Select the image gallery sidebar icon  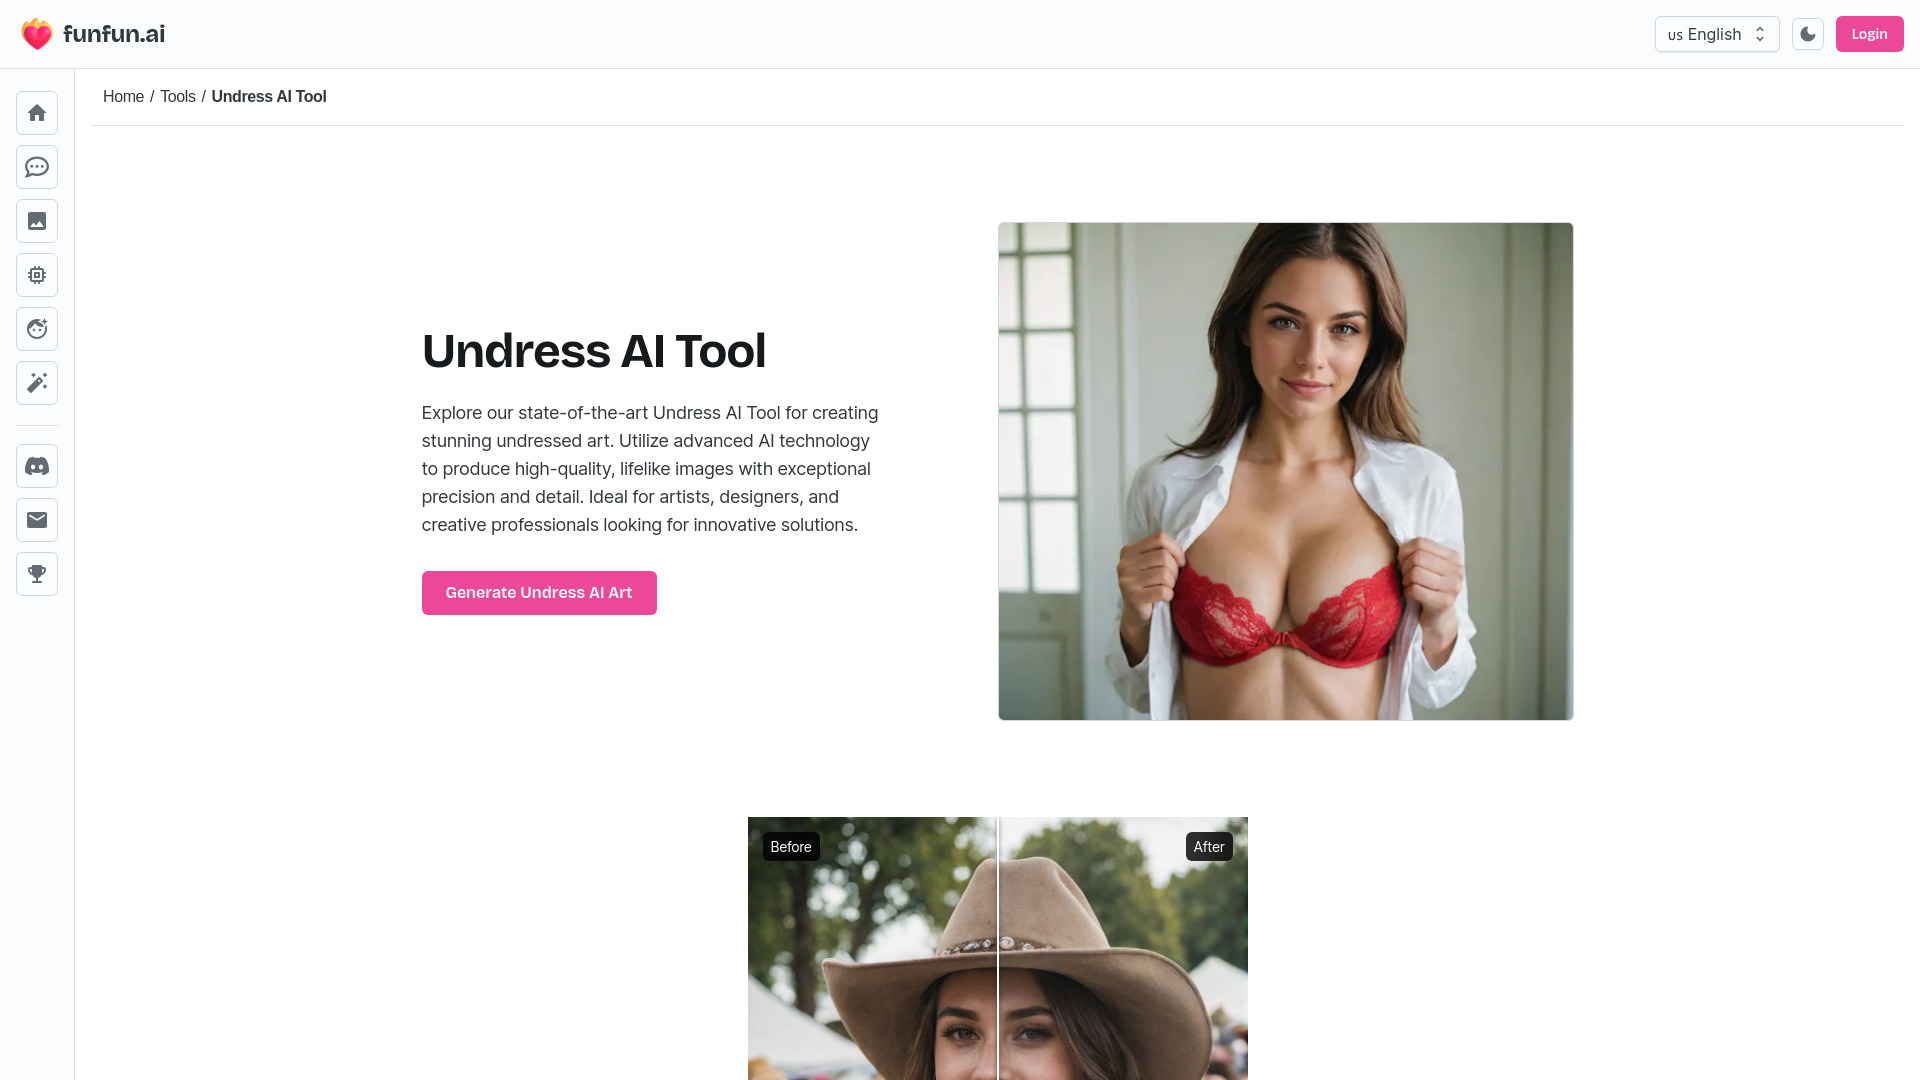(x=37, y=220)
